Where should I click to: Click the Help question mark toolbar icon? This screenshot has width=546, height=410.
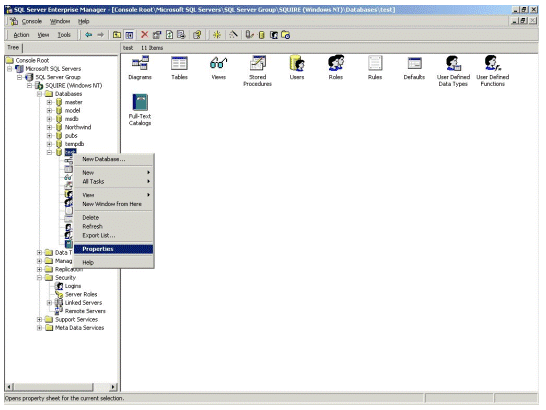[197, 35]
